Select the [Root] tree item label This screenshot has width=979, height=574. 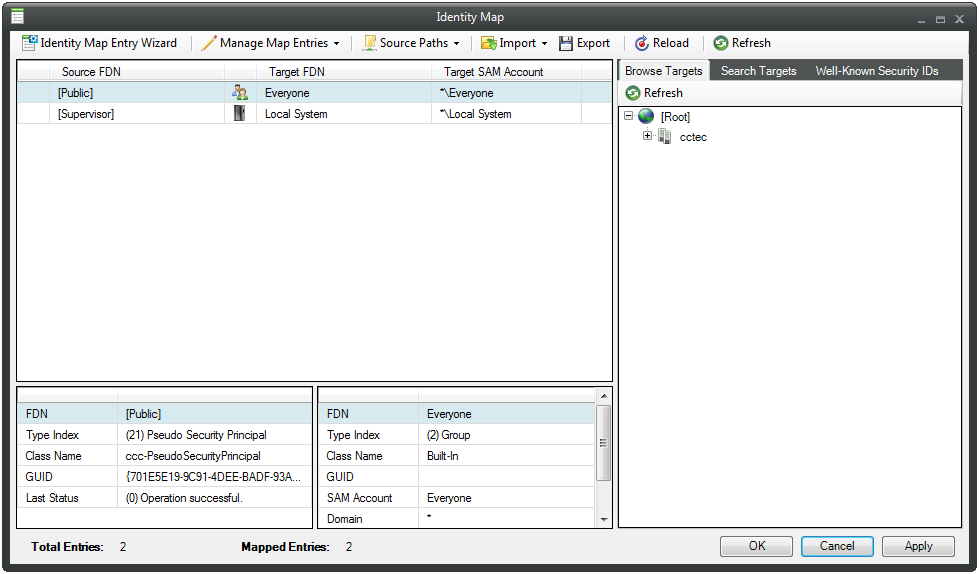(675, 117)
